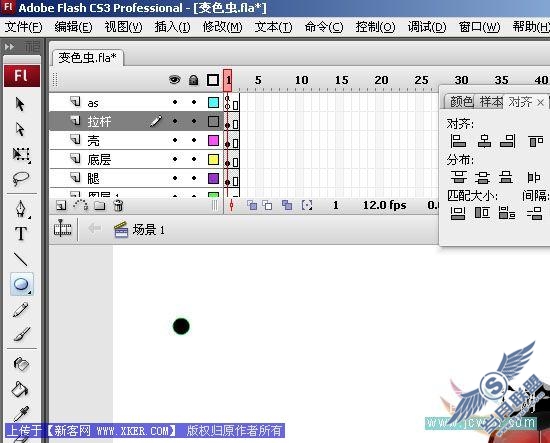Click cyan outline swatch of as layer
This screenshot has width=550, height=443.
tap(213, 102)
